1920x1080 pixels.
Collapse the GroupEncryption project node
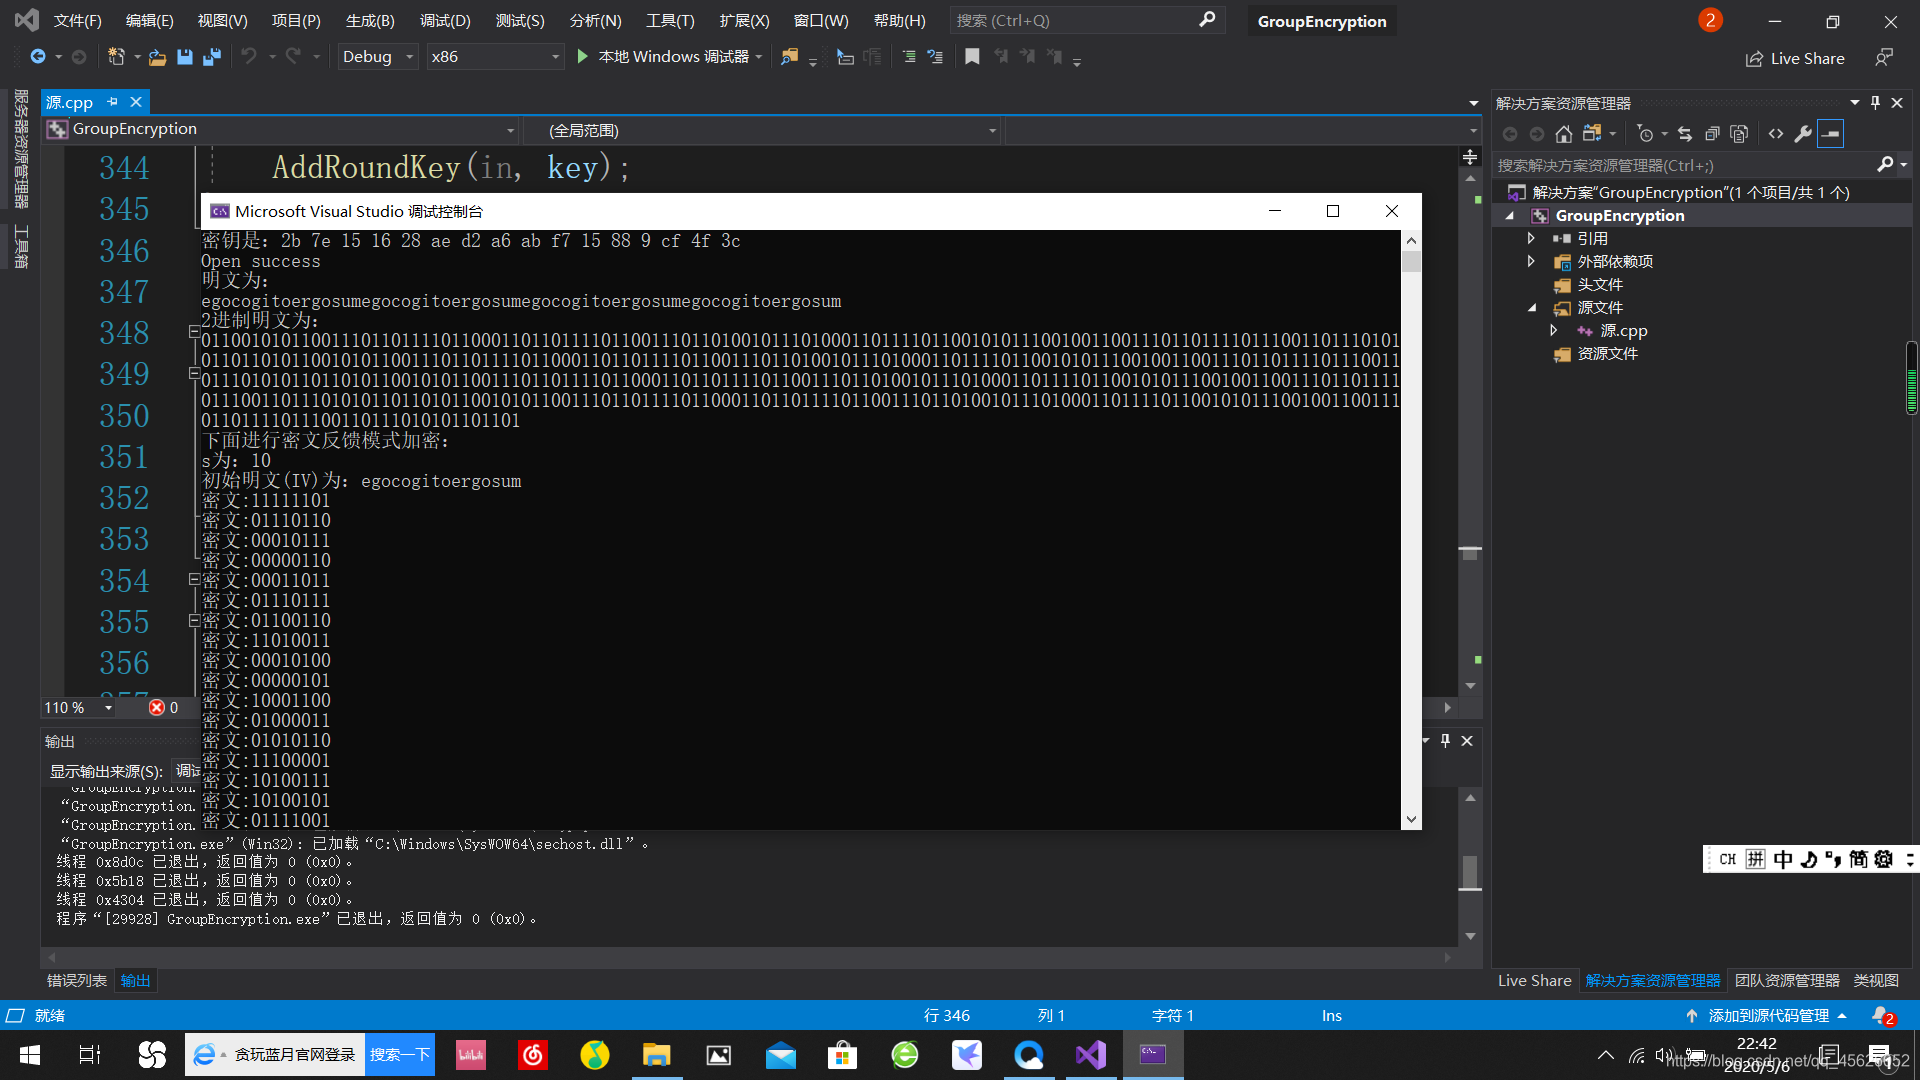pyautogui.click(x=1510, y=216)
